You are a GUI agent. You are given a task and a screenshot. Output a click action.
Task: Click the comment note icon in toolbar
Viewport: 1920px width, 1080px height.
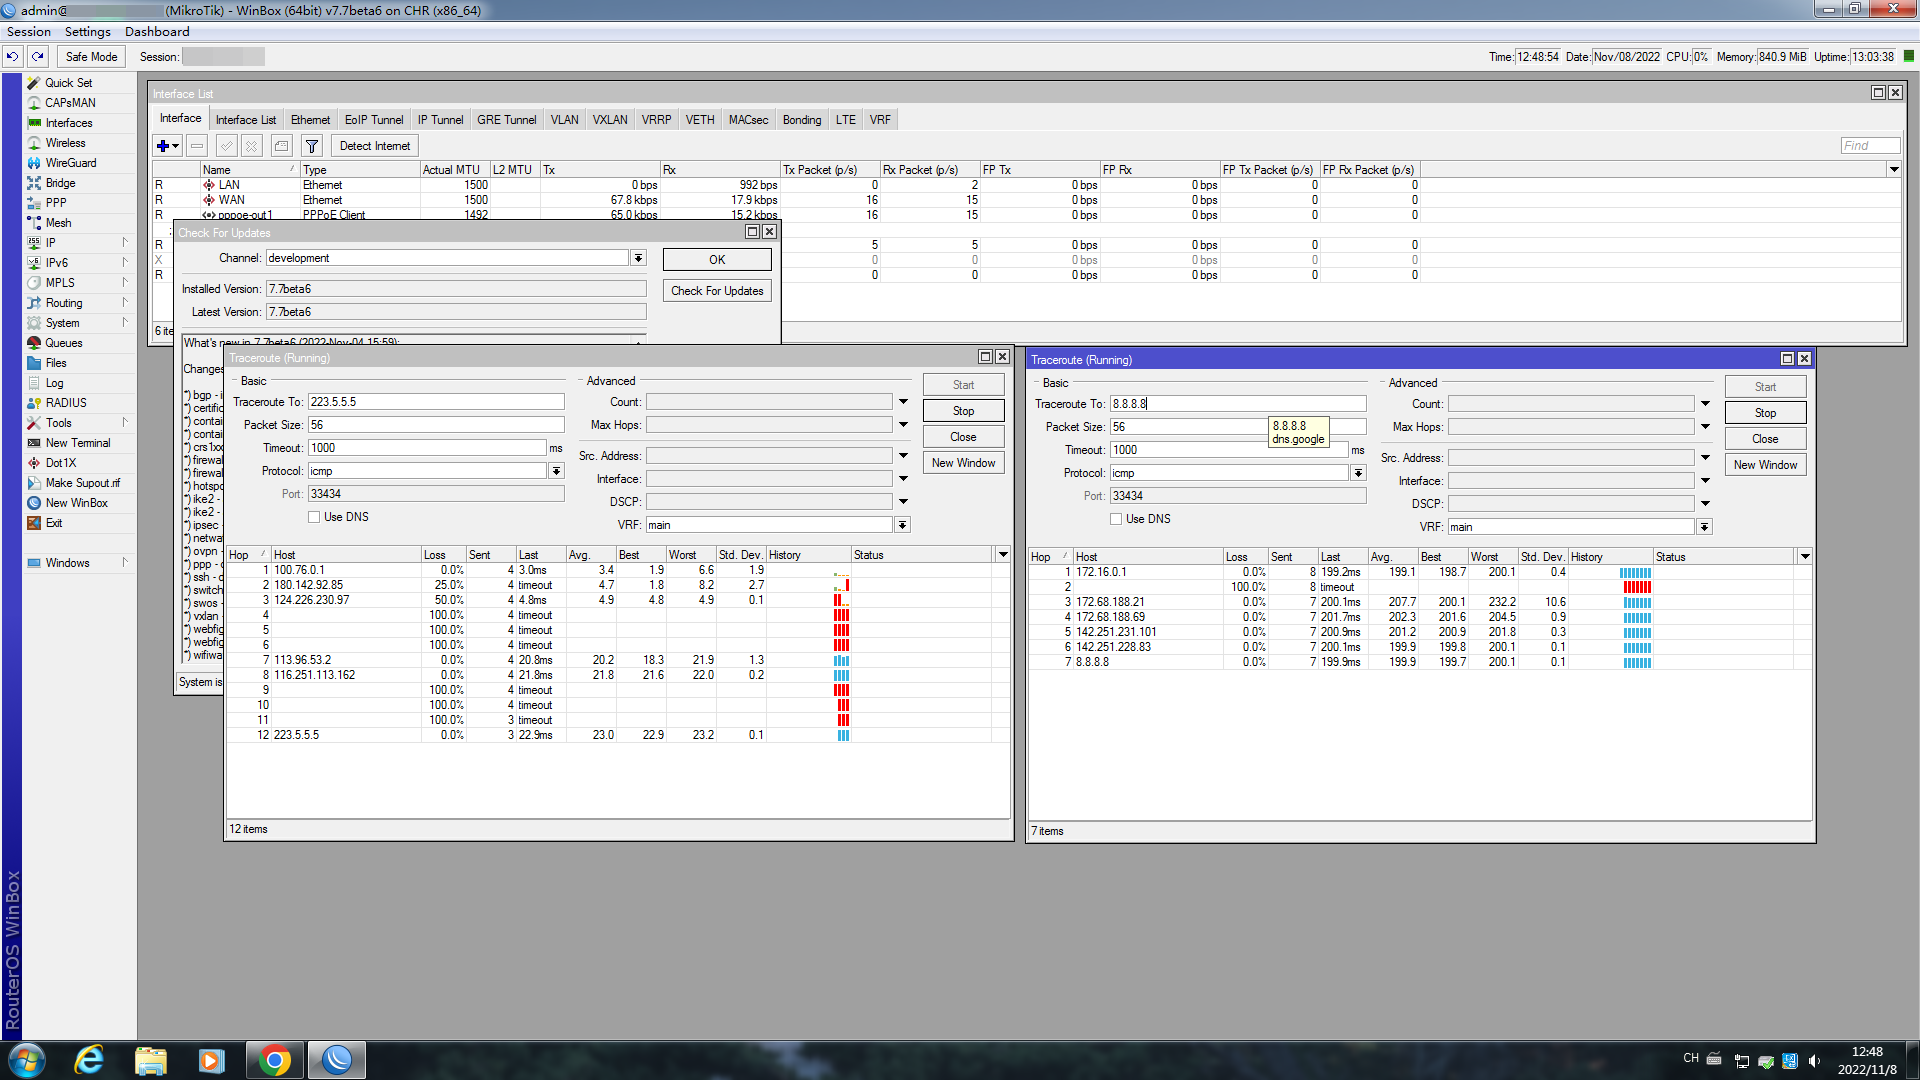(282, 146)
